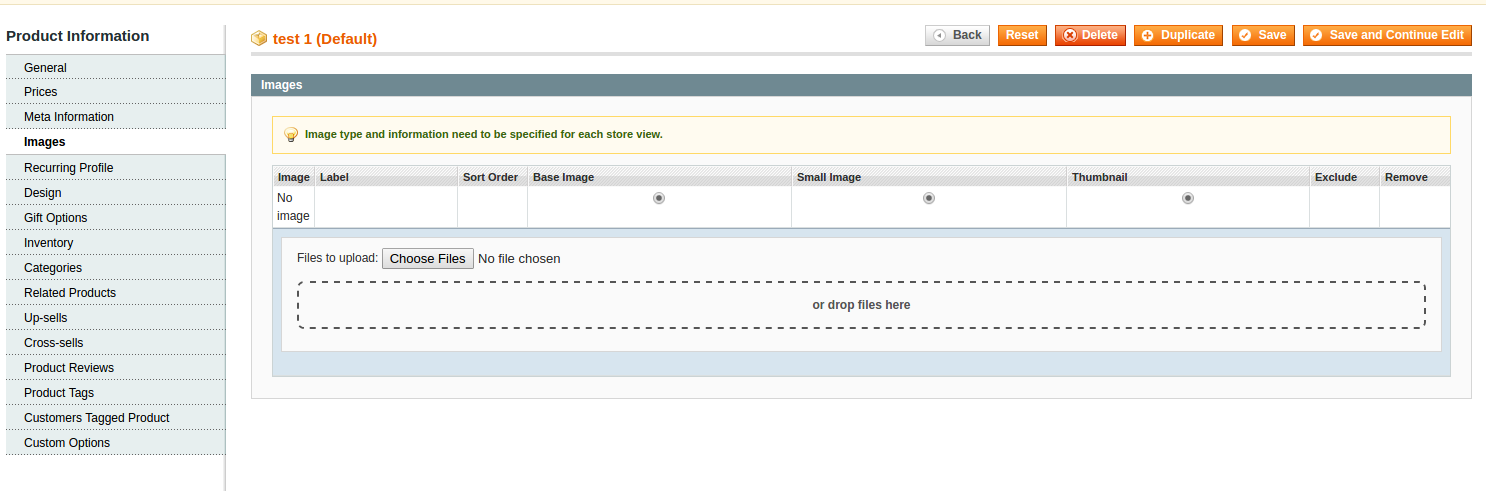The image size is (1486, 491).
Task: Open the Design tab
Action: 116,193
